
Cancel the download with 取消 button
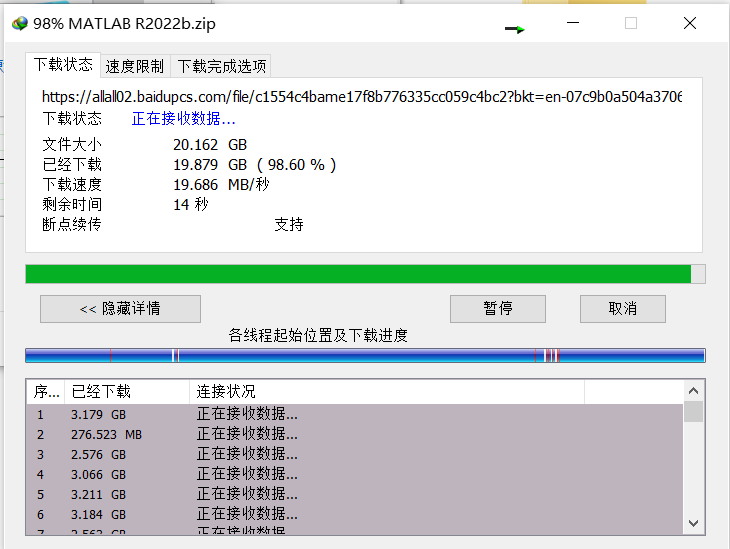click(x=622, y=309)
